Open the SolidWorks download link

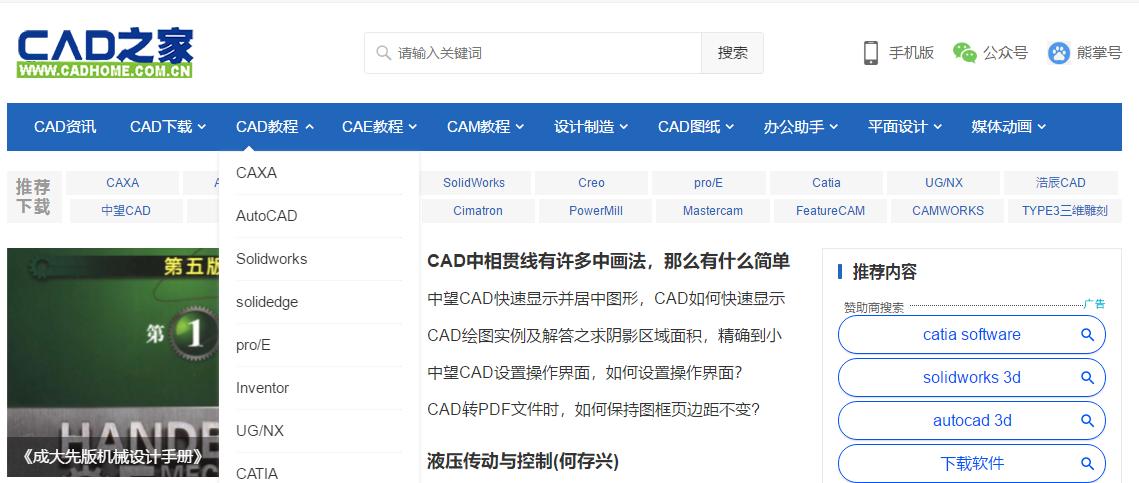[474, 183]
